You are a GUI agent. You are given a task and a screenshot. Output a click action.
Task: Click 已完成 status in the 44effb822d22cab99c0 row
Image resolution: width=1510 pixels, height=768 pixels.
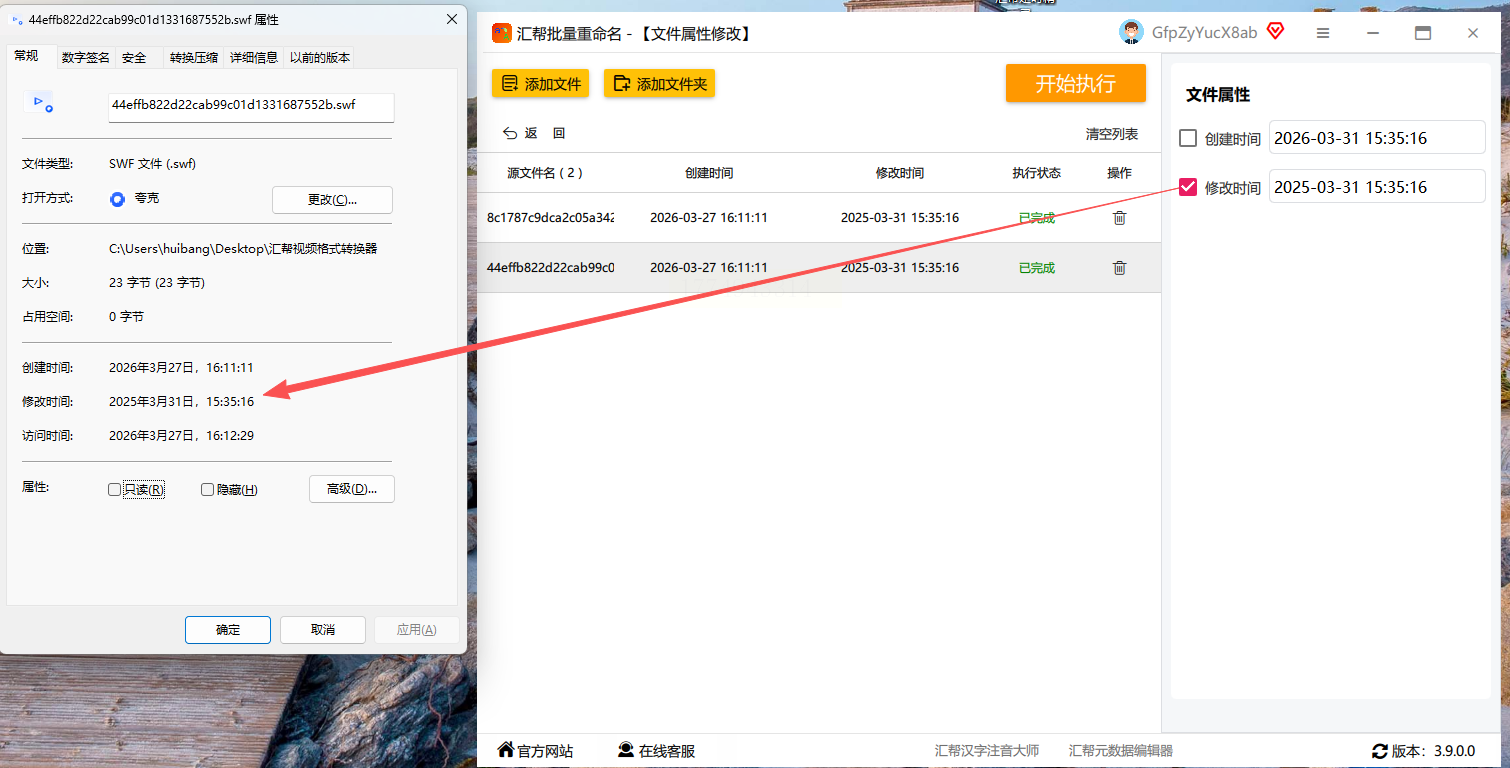coord(1036,268)
